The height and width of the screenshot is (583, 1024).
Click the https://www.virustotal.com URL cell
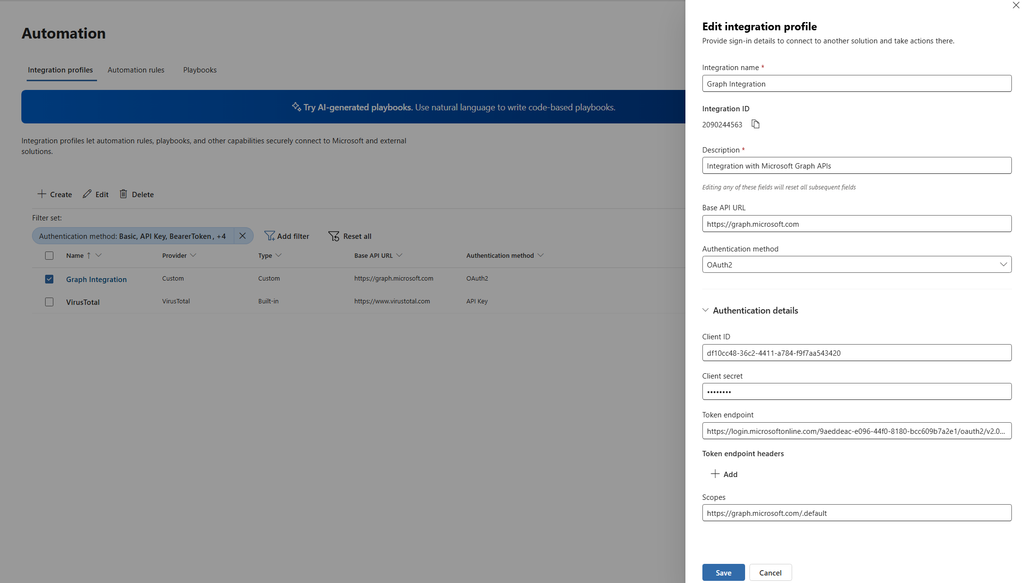click(x=392, y=301)
